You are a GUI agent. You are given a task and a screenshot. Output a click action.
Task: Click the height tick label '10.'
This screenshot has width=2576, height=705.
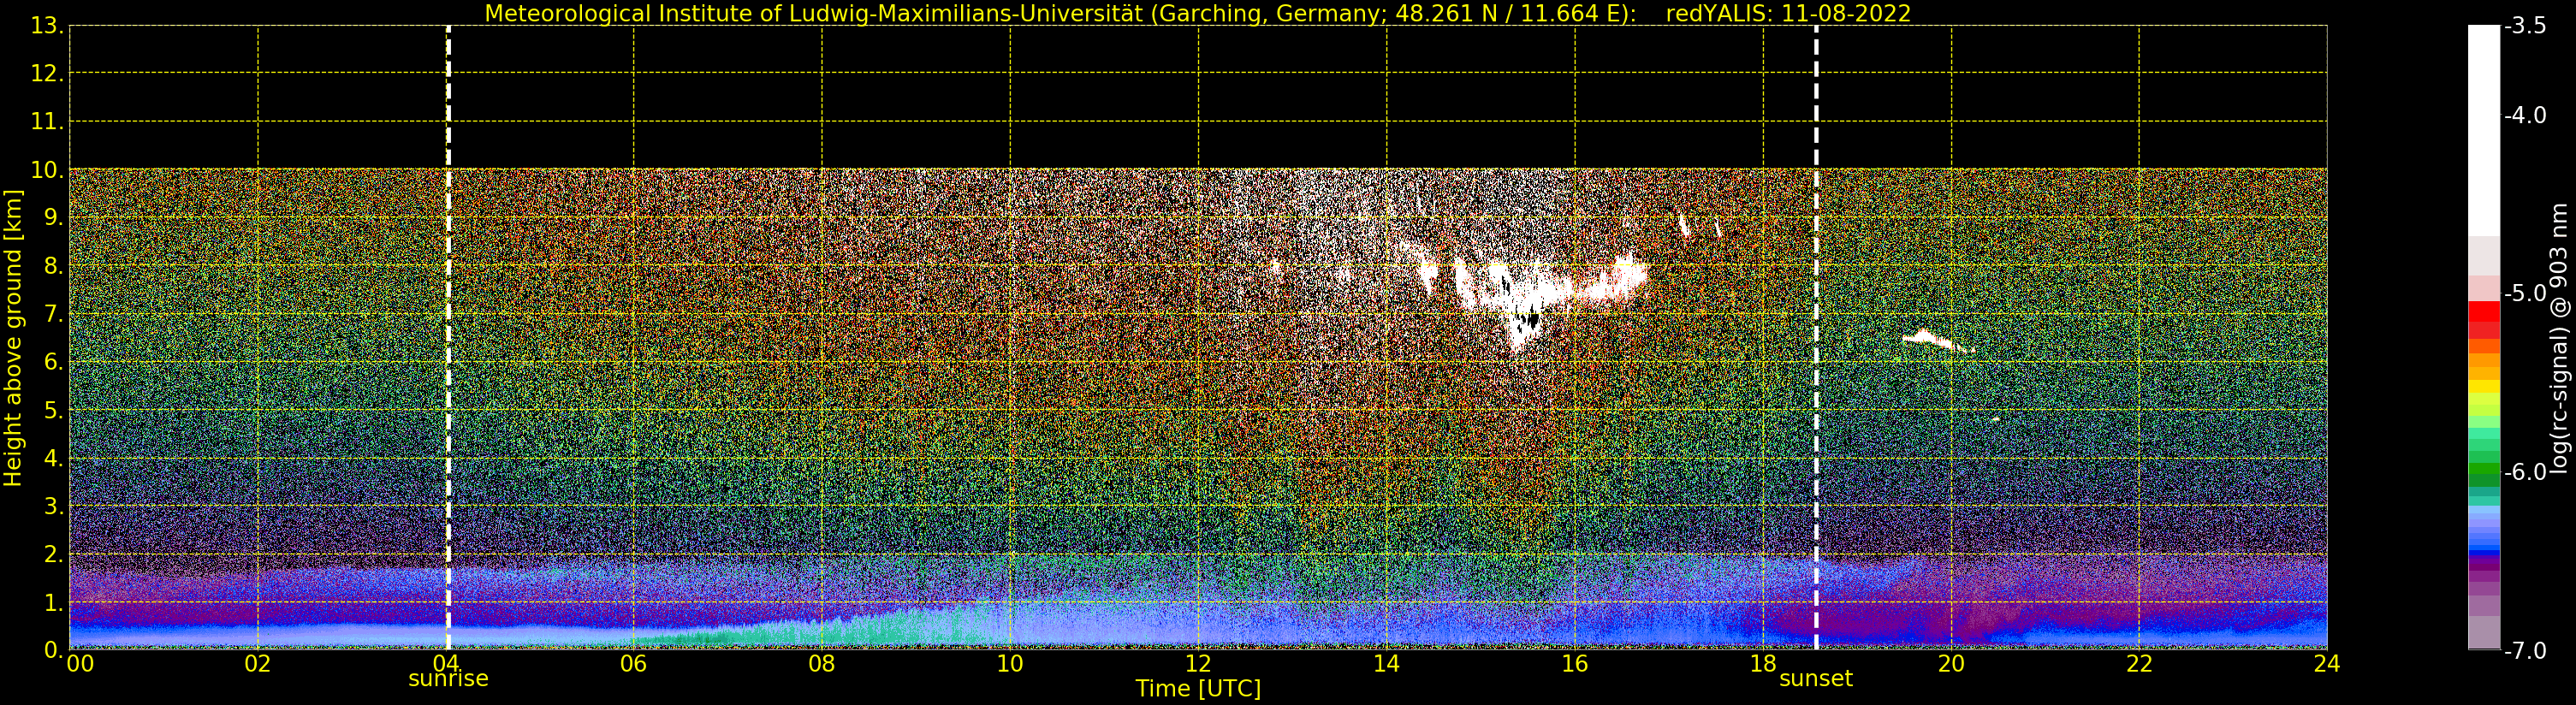(47, 170)
